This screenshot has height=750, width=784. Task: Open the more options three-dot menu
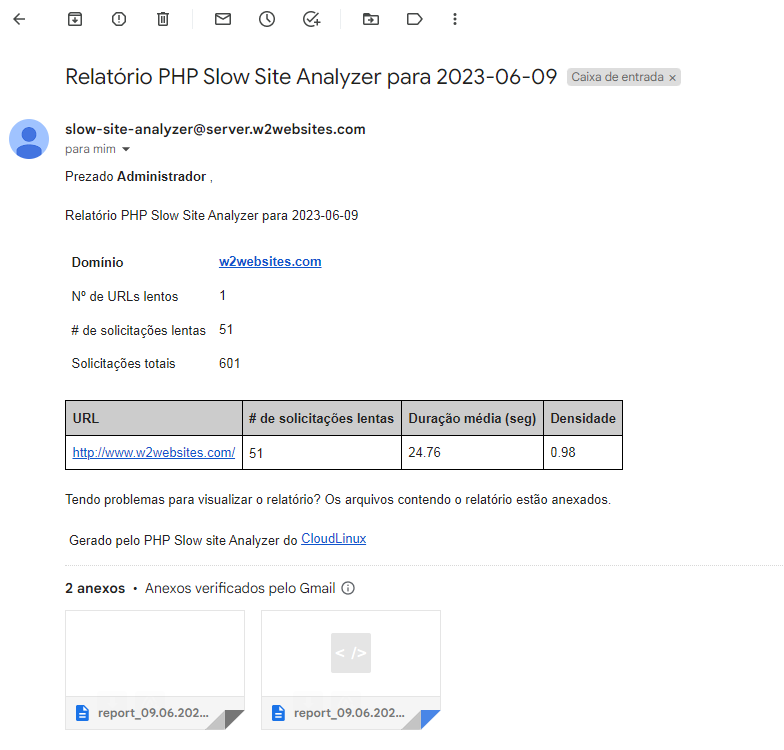pyautogui.click(x=454, y=20)
